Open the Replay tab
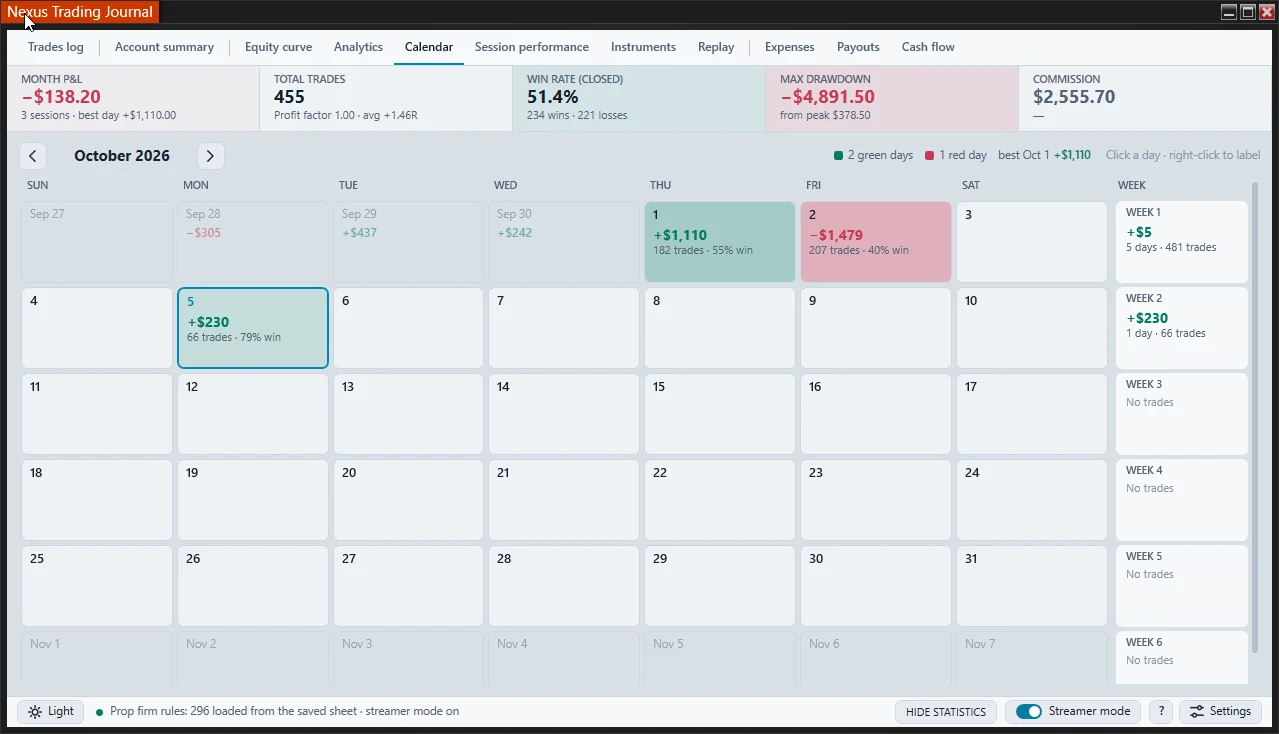Image resolution: width=1279 pixels, height=734 pixels. [x=716, y=47]
